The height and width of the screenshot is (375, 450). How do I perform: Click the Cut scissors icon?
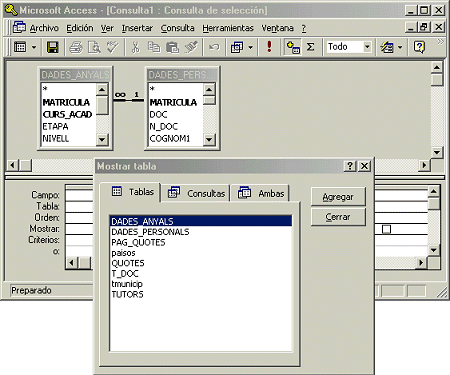135,47
